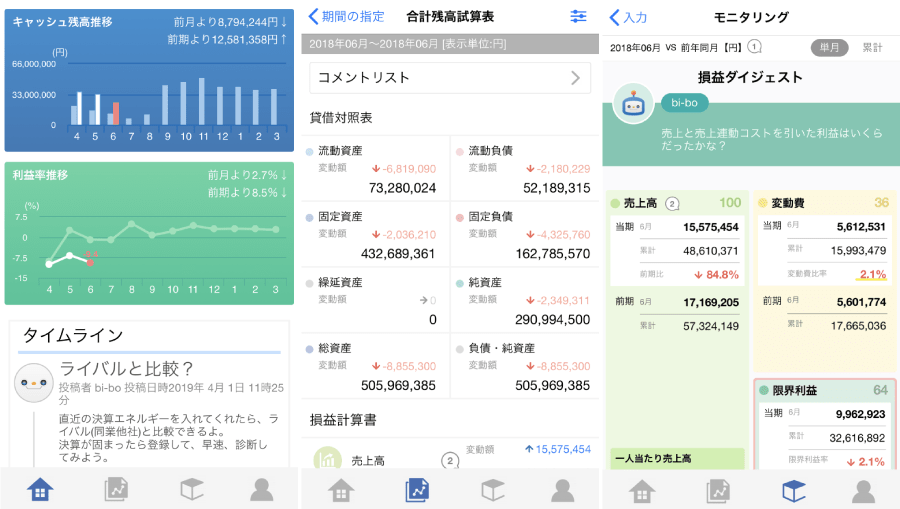This screenshot has height=509, width=900.
Task: Select the highlighted report chart icon in the middle screen's bottom bar
Action: pyautogui.click(x=417, y=491)
